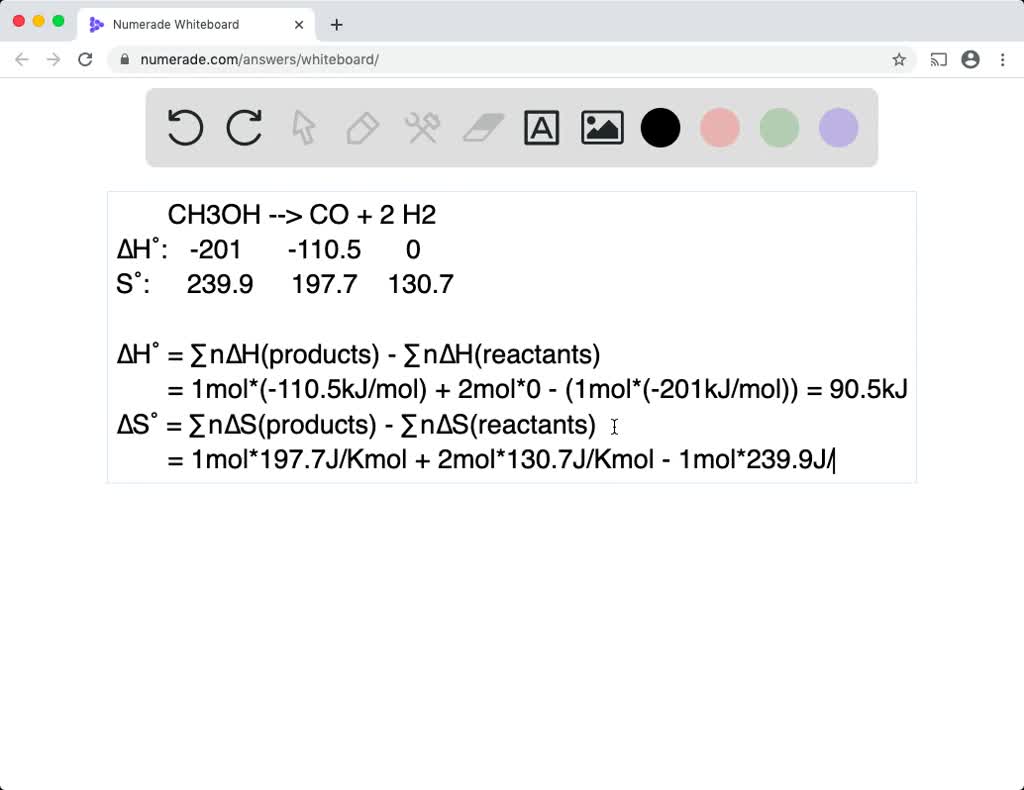Open Chrome's three-dot menu
This screenshot has height=790, width=1024.
(1003, 59)
